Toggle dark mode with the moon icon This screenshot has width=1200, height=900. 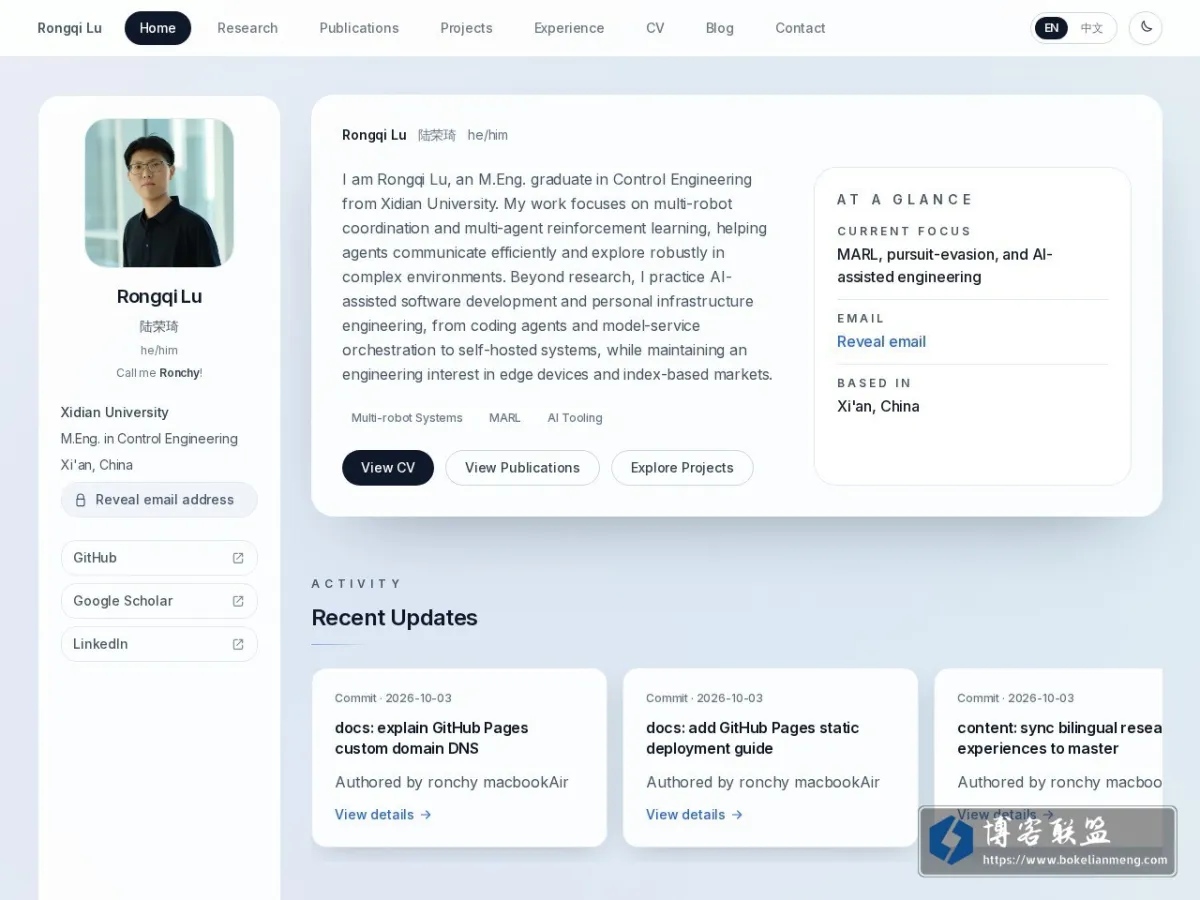tap(1145, 28)
